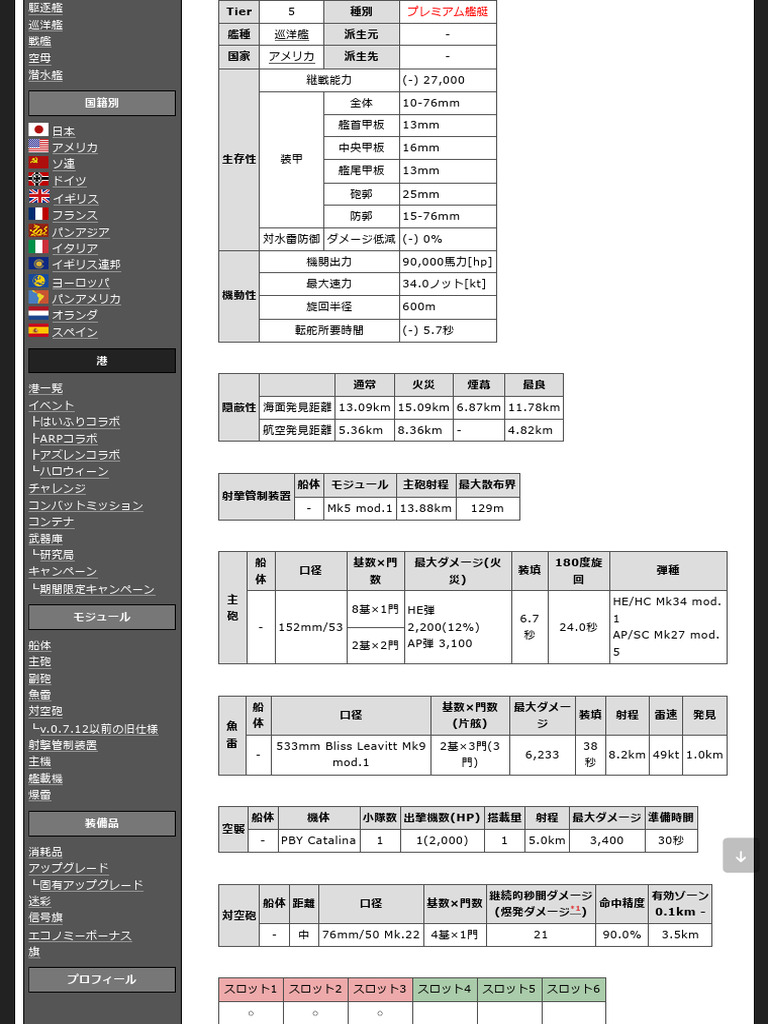Image resolution: width=768 pixels, height=1024 pixels.
Task: Open the フランス nation link
Action: coord(75,215)
